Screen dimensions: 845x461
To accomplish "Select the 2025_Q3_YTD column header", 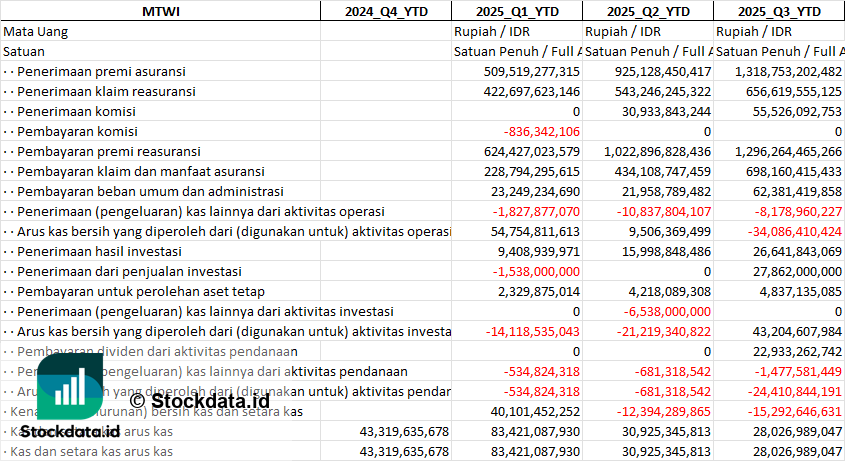I will (x=779, y=11).
